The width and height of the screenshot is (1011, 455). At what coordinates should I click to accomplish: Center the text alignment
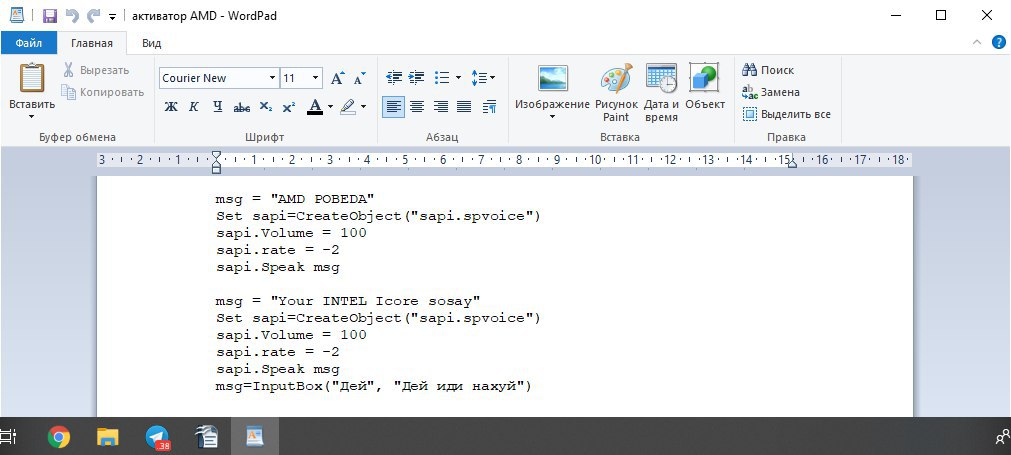point(417,106)
